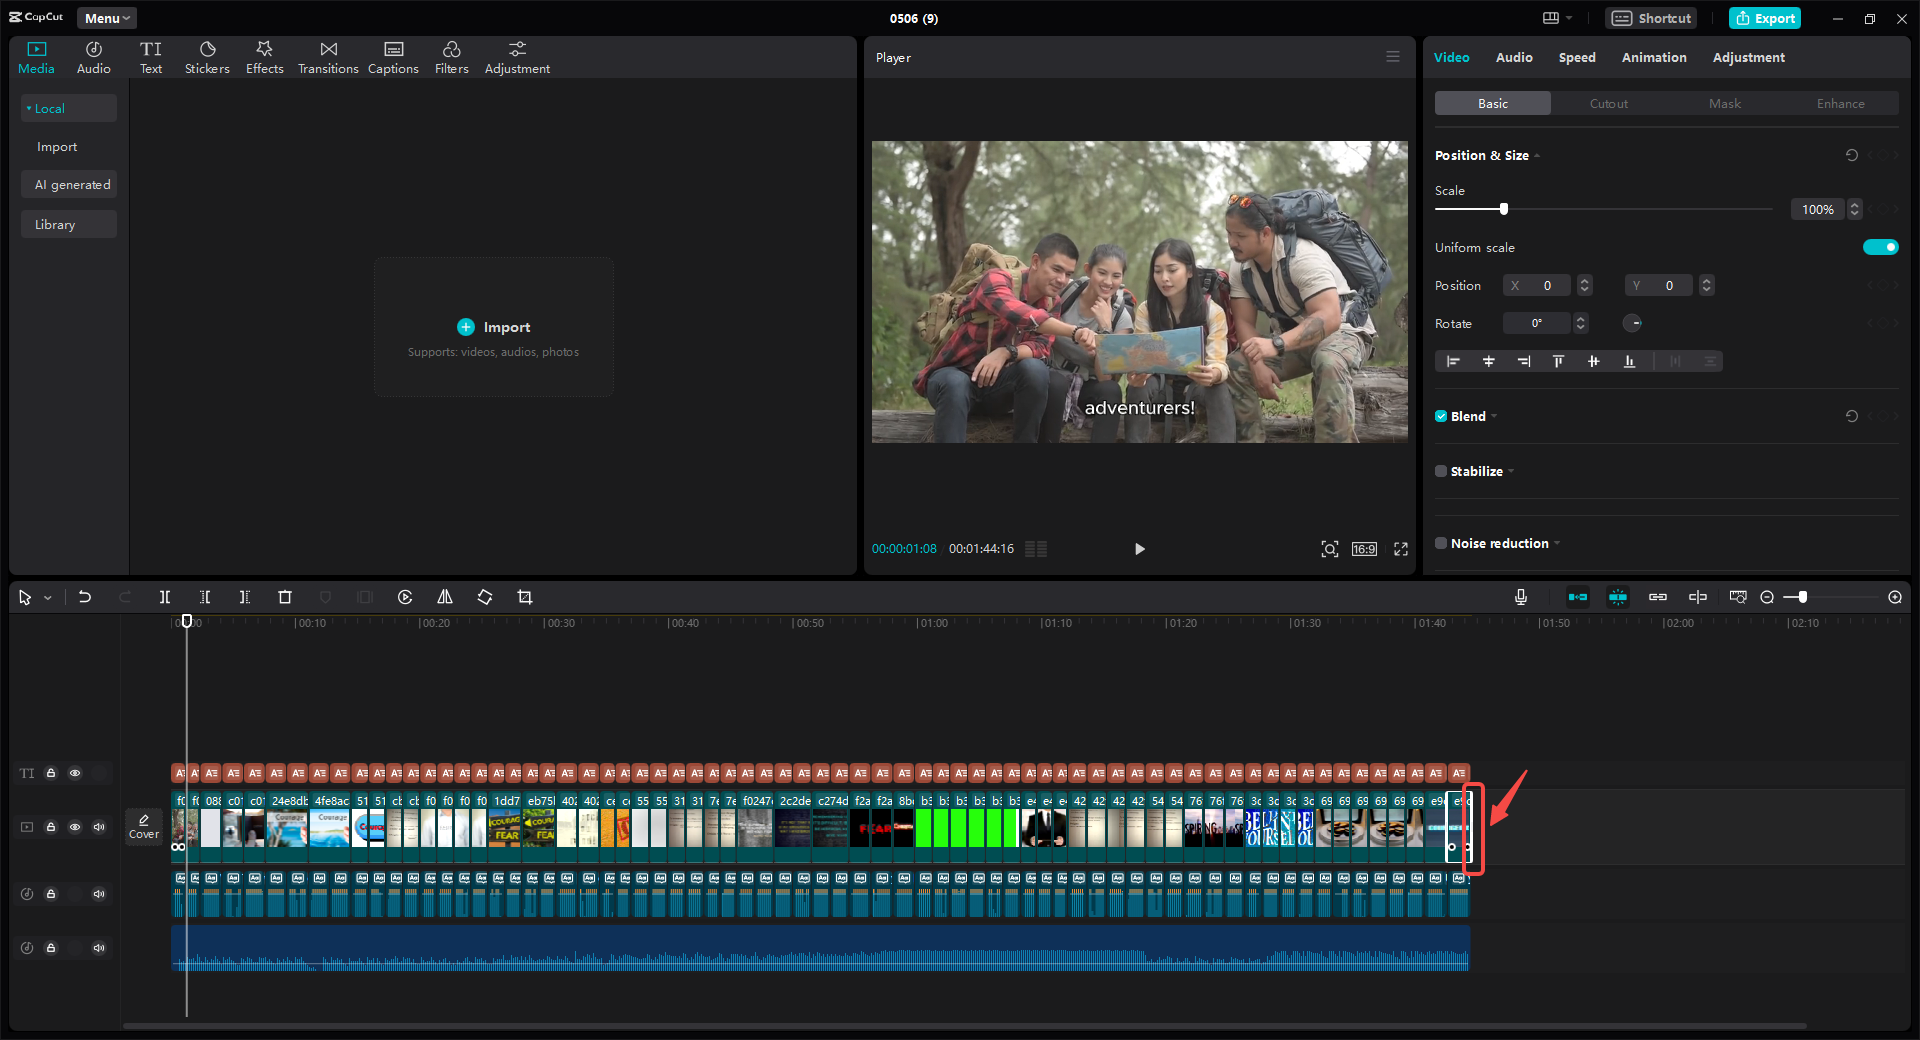
Task: Click the Mirror icon to flip the clip
Action: tap(445, 597)
